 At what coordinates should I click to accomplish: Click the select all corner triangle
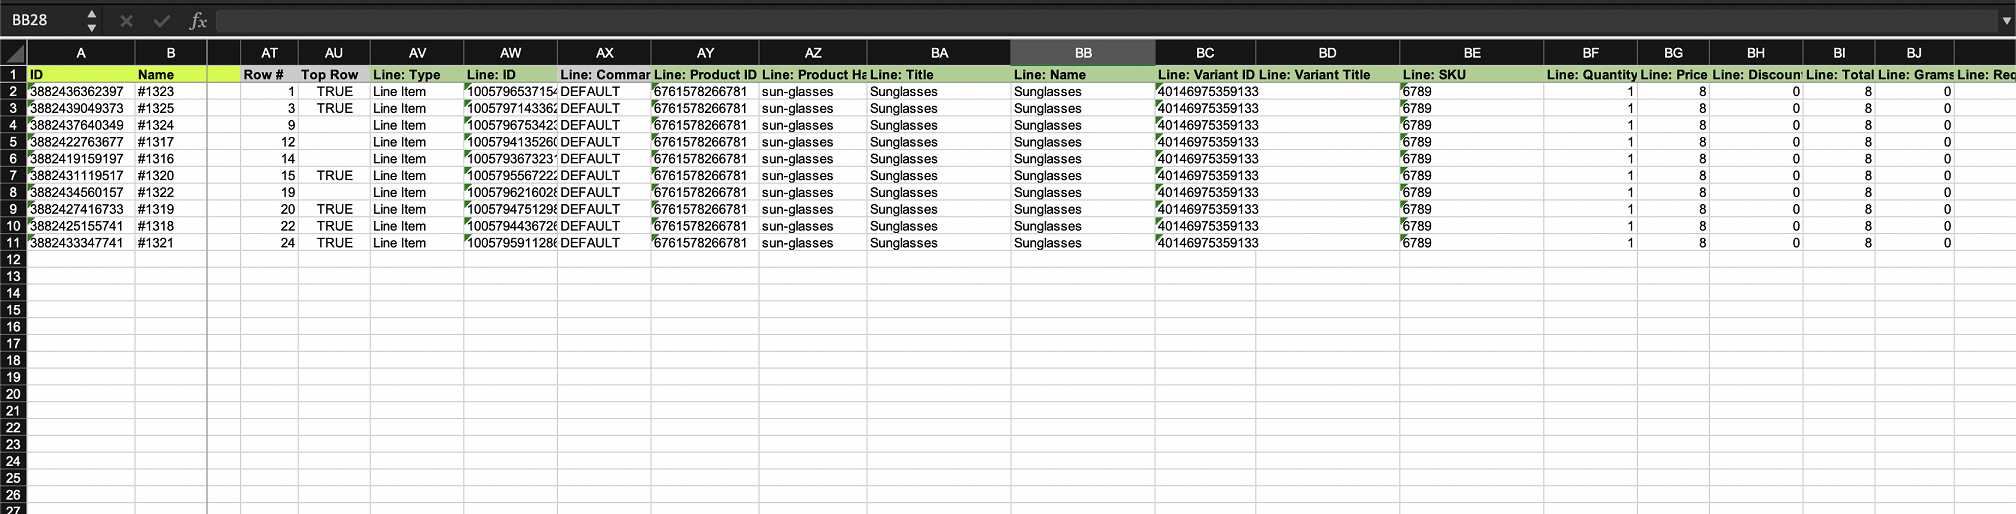point(13,53)
